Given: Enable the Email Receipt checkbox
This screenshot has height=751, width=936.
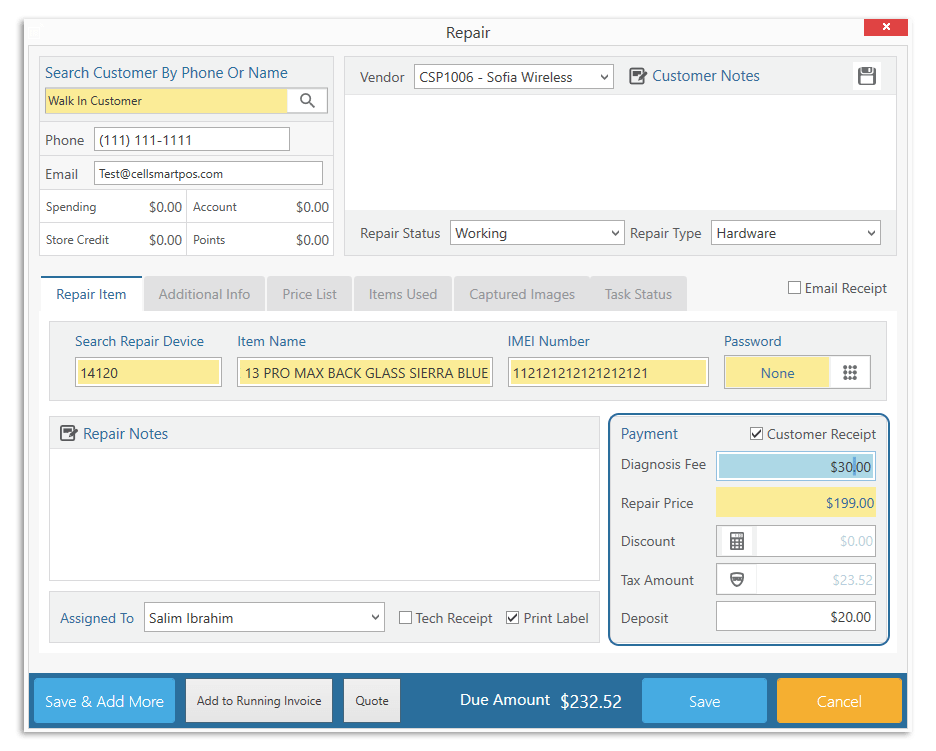Looking at the screenshot, I should coord(795,288).
